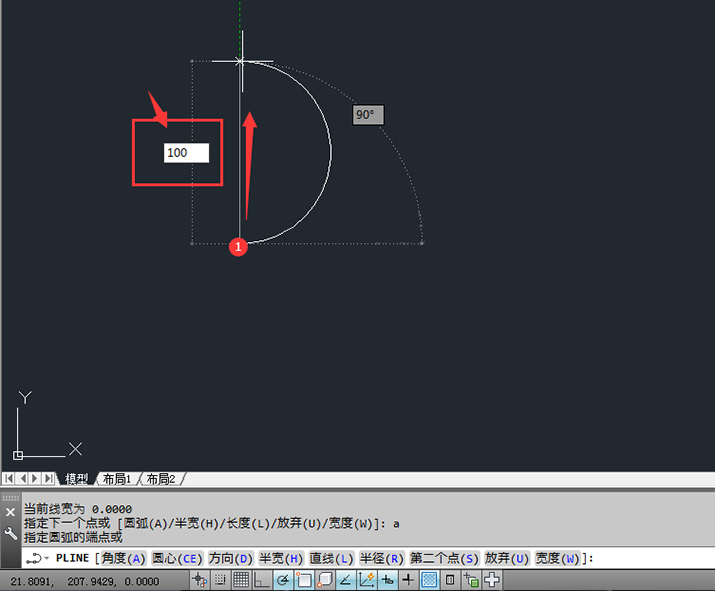715x591 pixels.
Task: Toggle Polar Tracking in status bar
Action: point(283,580)
